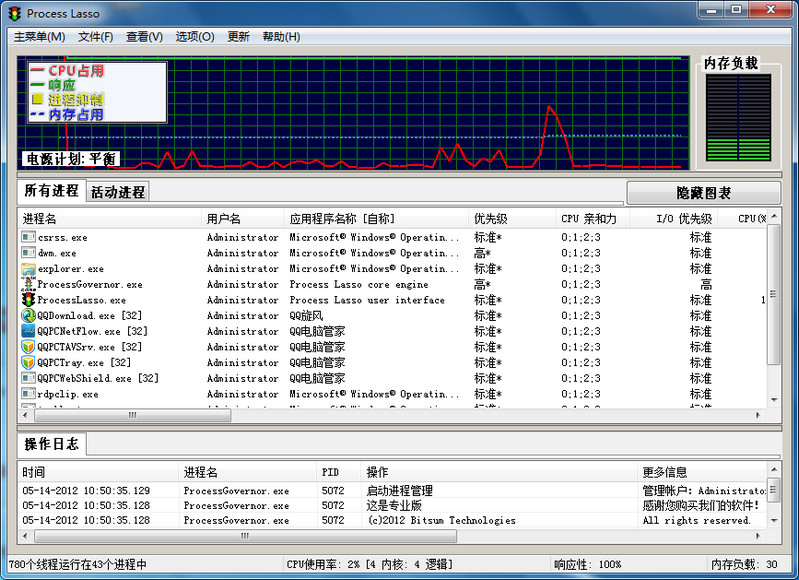799x580 pixels.
Task: Click the QQPCTAVSrv.exe shield icon
Action: coord(29,347)
